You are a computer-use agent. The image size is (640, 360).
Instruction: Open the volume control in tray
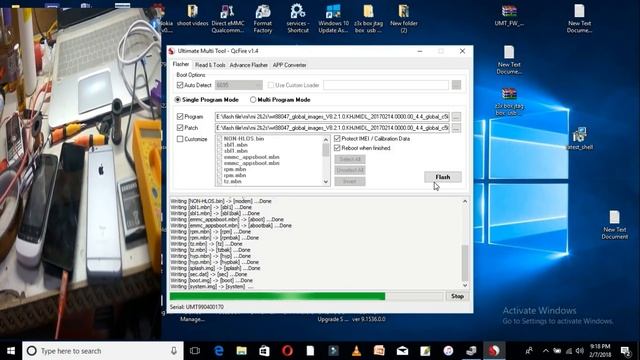[580, 351]
